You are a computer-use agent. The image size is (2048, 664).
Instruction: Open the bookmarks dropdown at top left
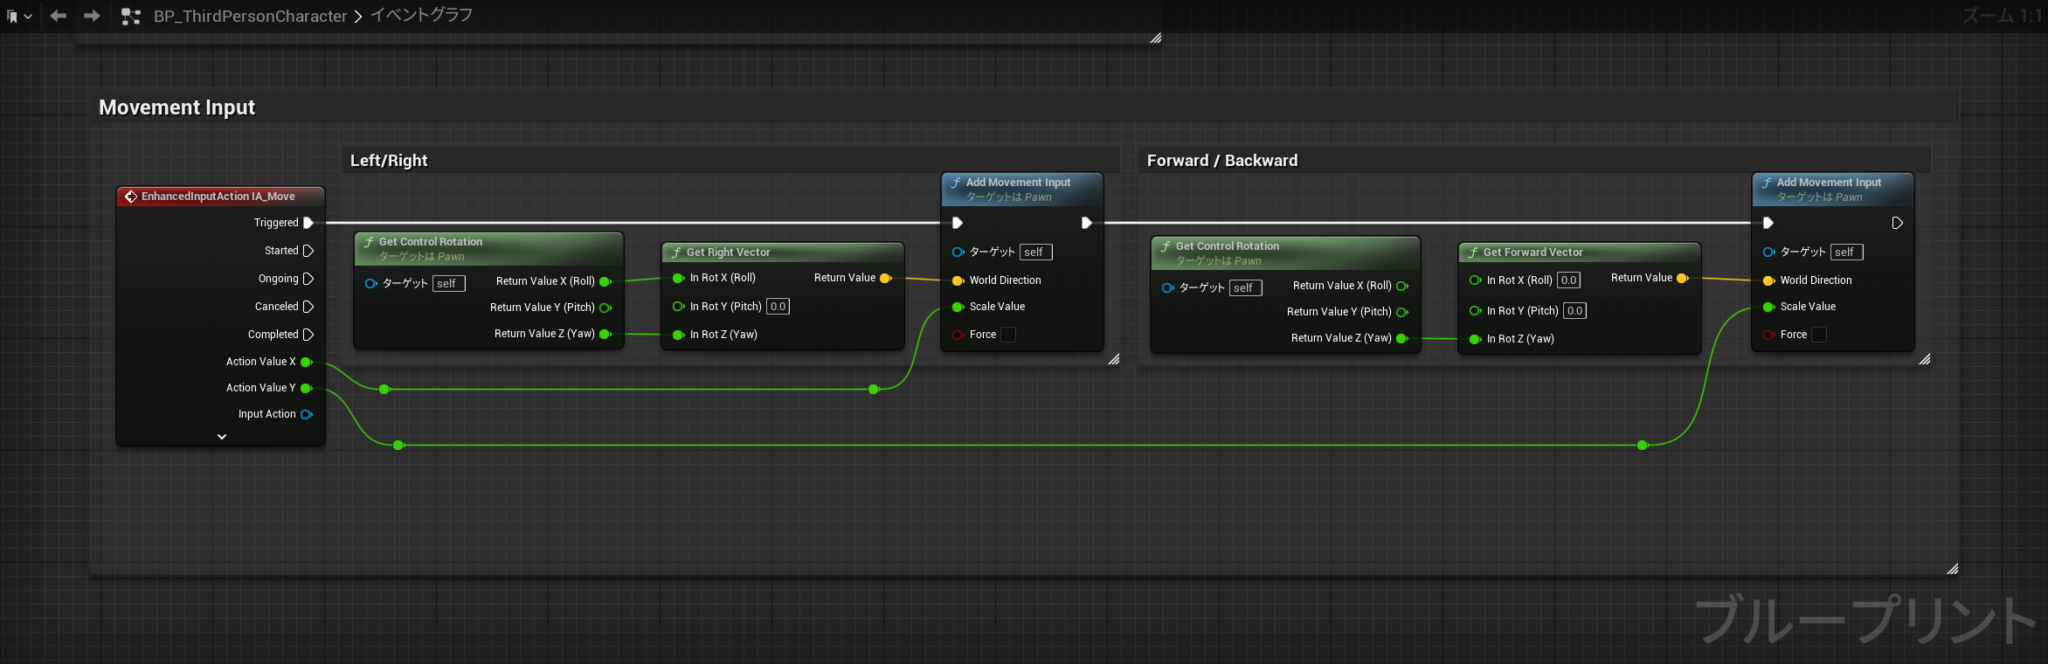(x=19, y=16)
